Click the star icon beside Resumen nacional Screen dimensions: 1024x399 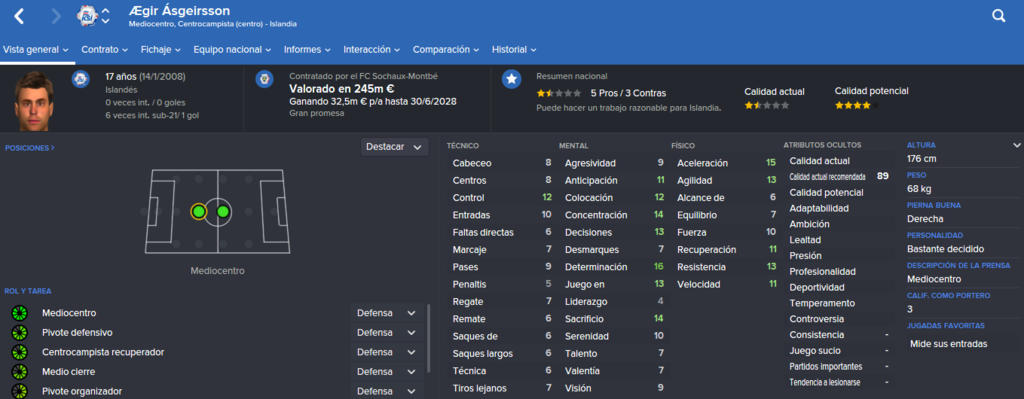[511, 79]
